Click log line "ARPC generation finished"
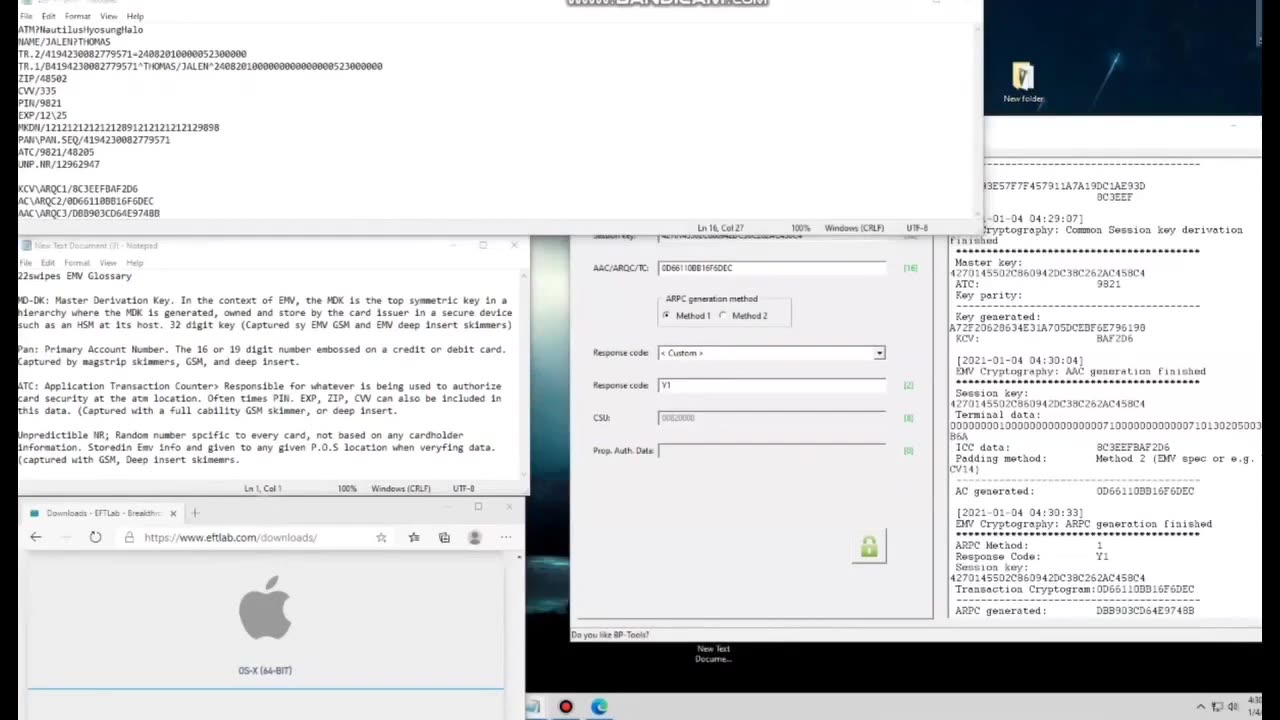The image size is (1280, 720). pos(1084,524)
